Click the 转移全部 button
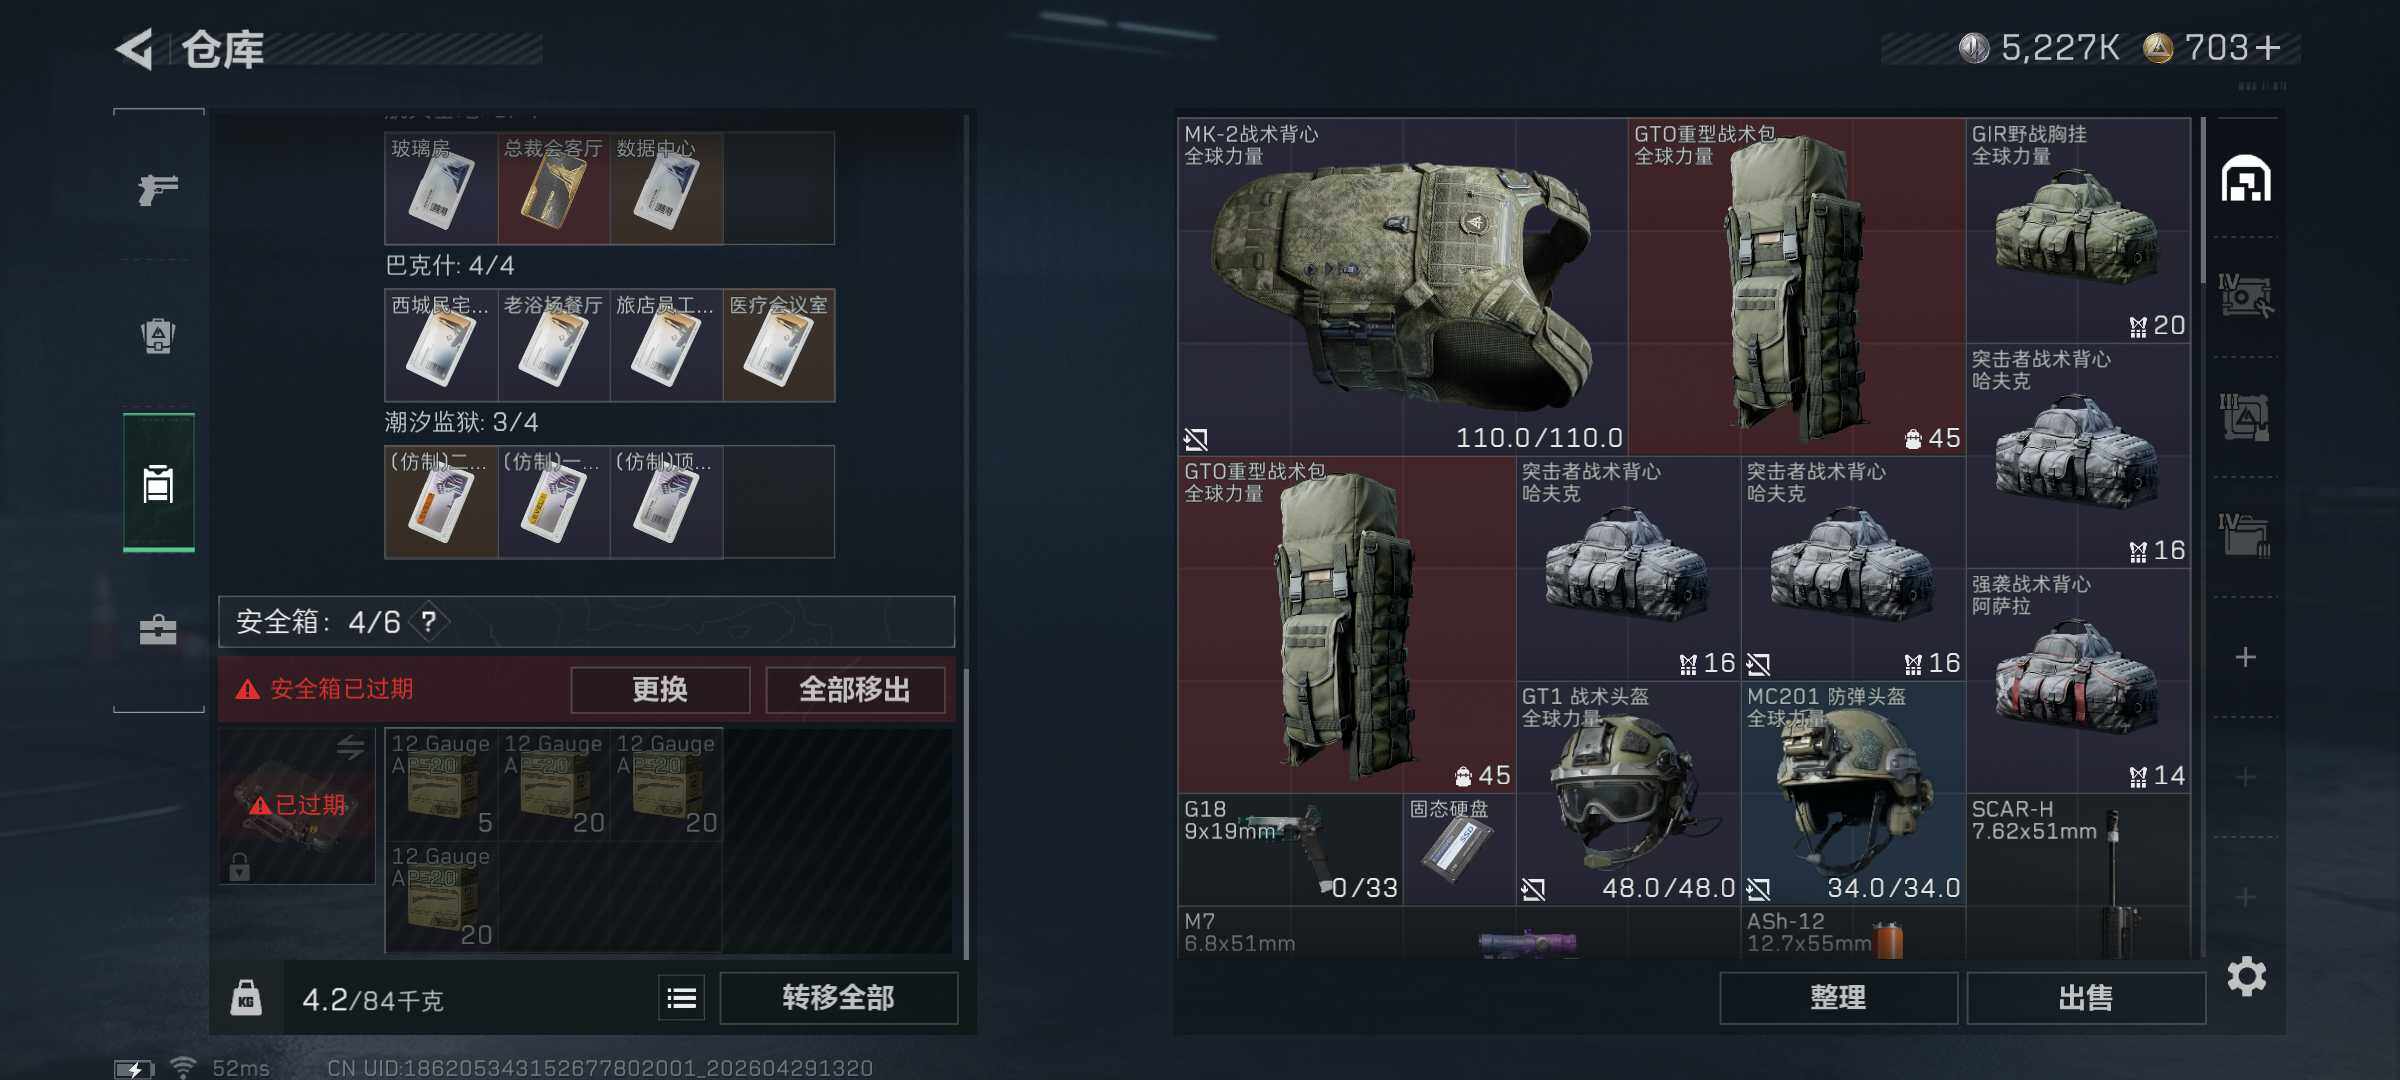2400x1080 pixels. tap(838, 998)
